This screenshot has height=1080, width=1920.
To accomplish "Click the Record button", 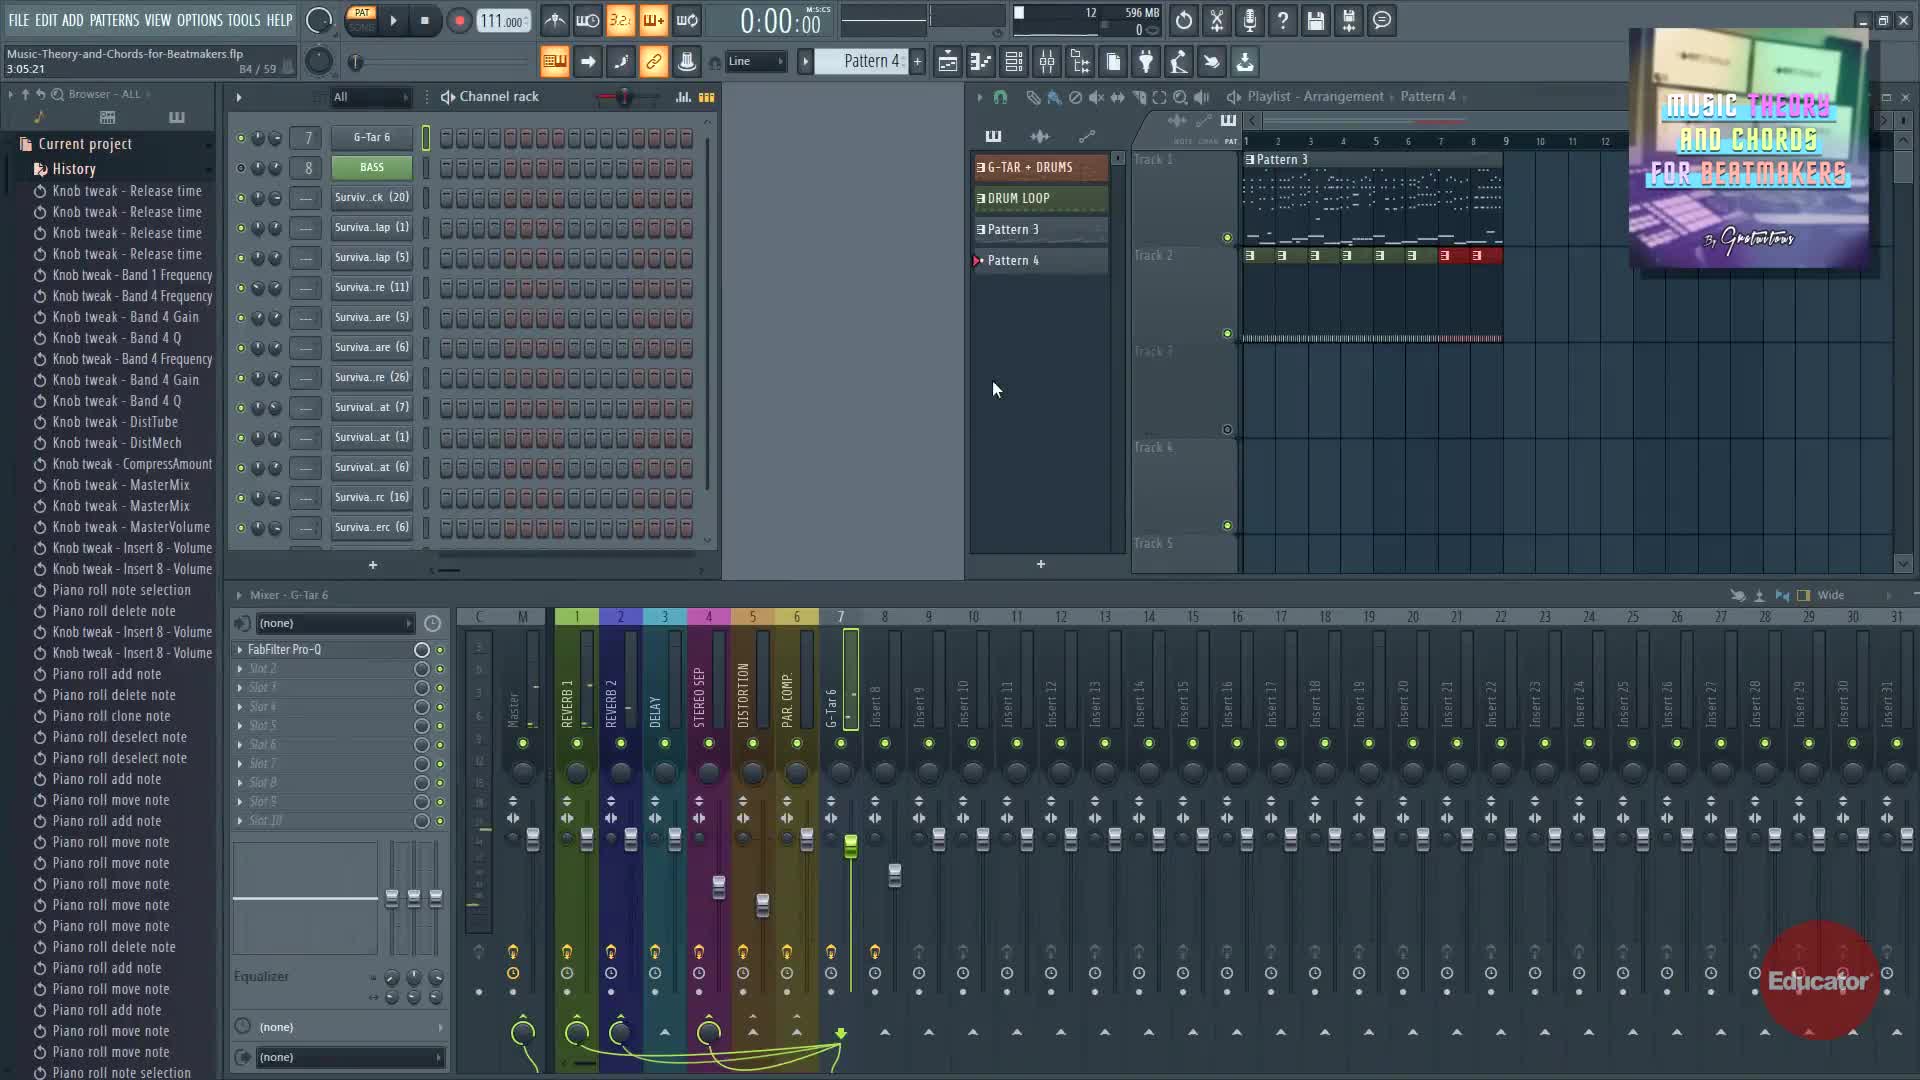I will (x=459, y=21).
